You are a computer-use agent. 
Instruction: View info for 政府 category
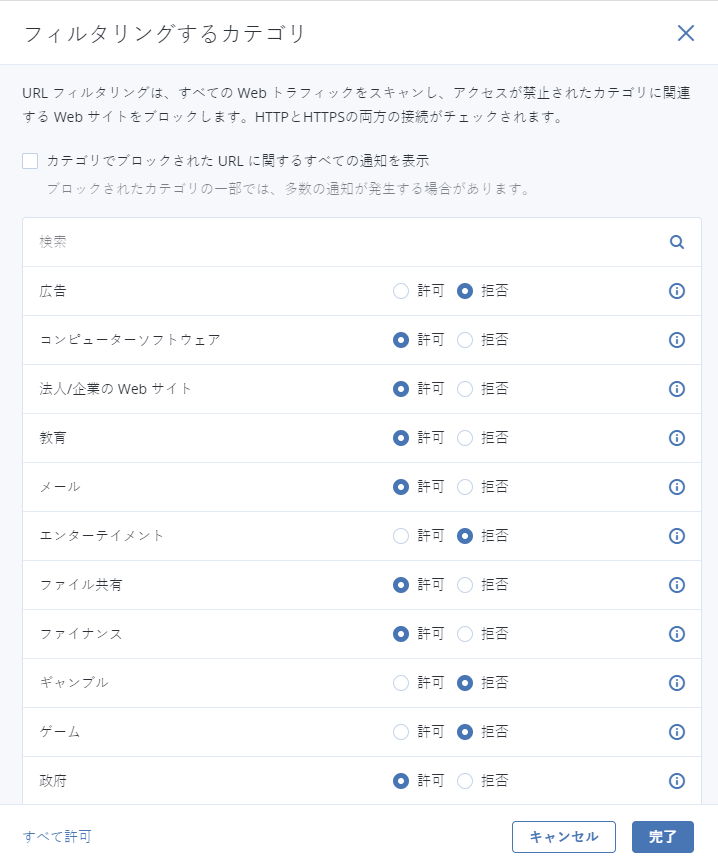point(676,781)
